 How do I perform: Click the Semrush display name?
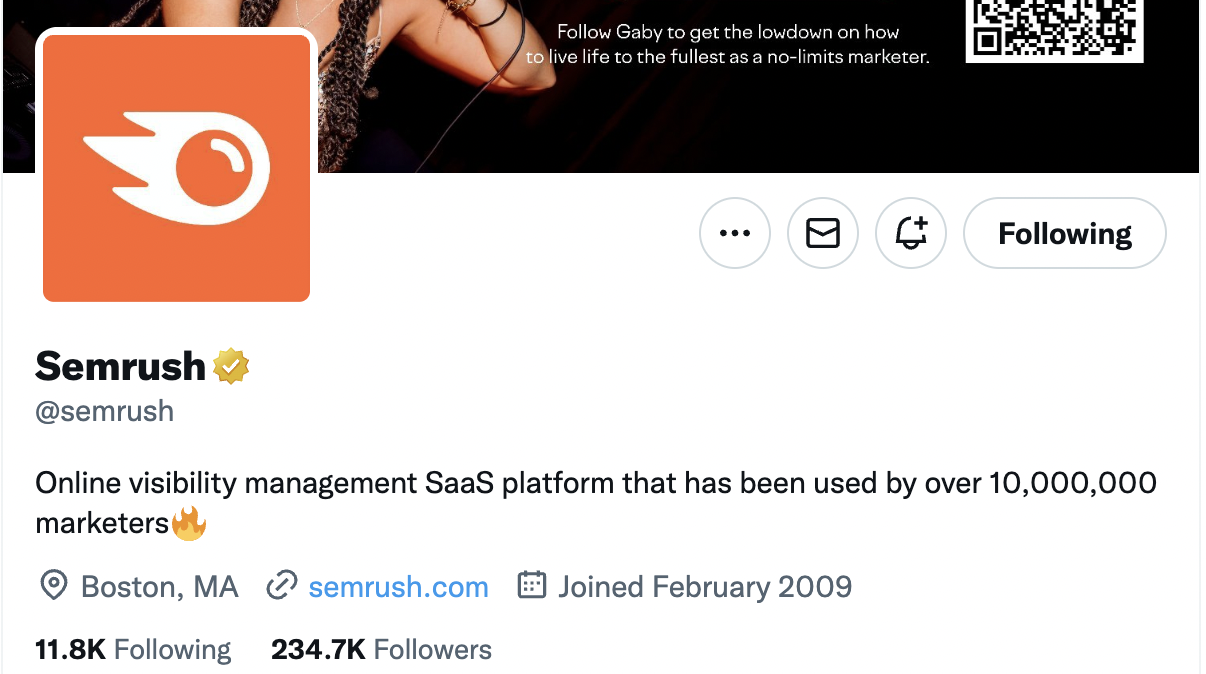point(120,367)
